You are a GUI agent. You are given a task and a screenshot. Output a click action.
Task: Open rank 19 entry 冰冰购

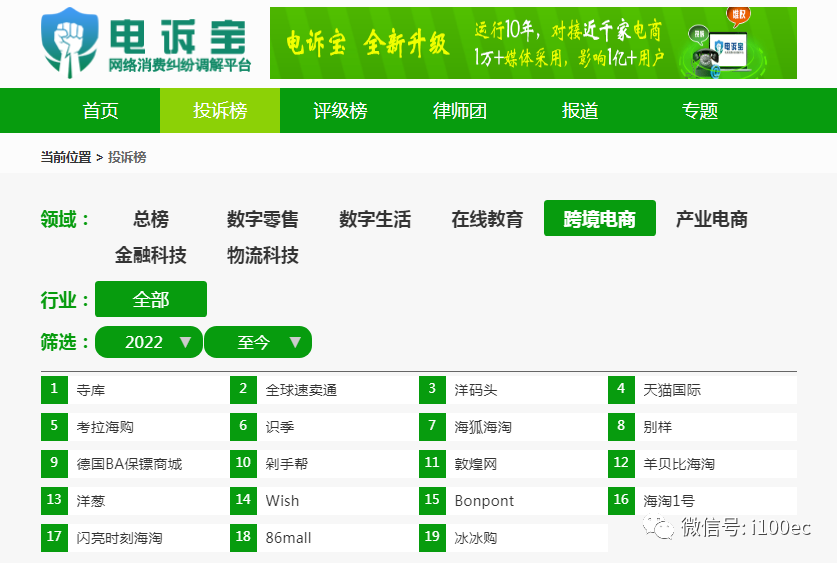[513, 538]
